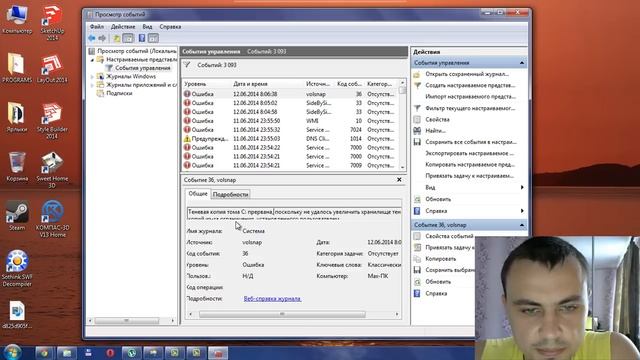Screen dimensions: 640x360
Task: Open 'Свойства' in Actions pane
Action: (x=437, y=120)
